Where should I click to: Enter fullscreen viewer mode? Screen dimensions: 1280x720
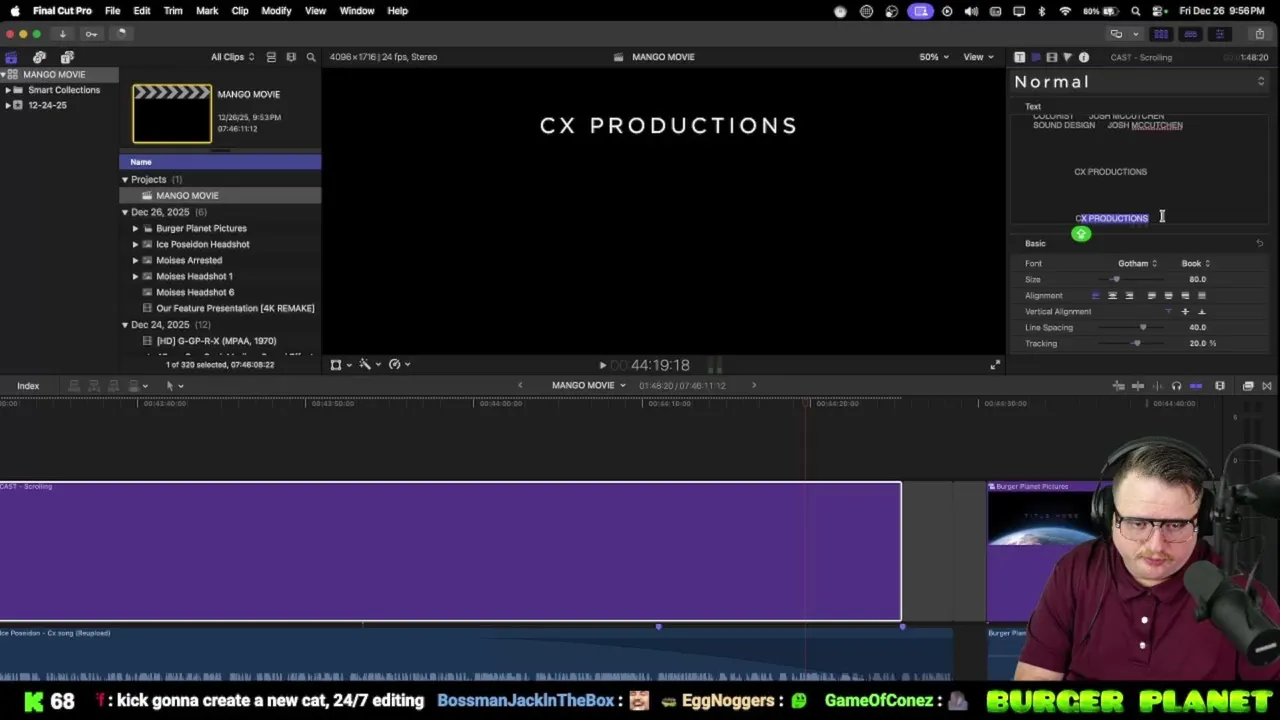click(994, 365)
